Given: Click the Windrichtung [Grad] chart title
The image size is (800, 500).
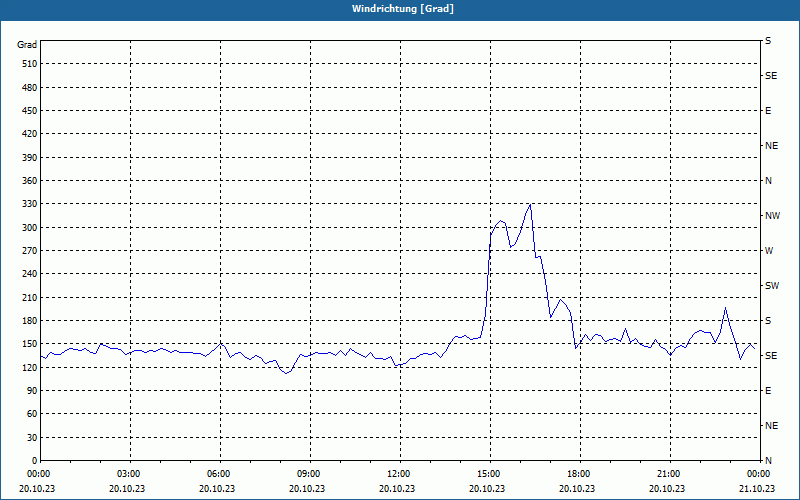Looking at the screenshot, I should [403, 9].
